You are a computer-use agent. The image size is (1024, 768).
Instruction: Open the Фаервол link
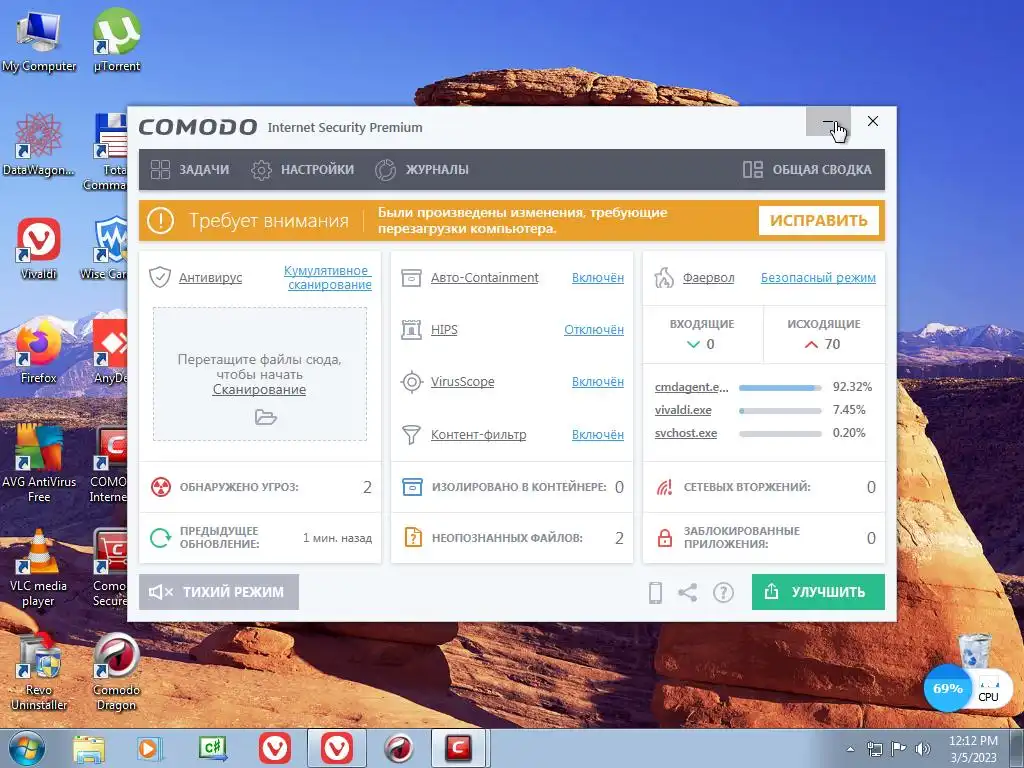coord(709,278)
